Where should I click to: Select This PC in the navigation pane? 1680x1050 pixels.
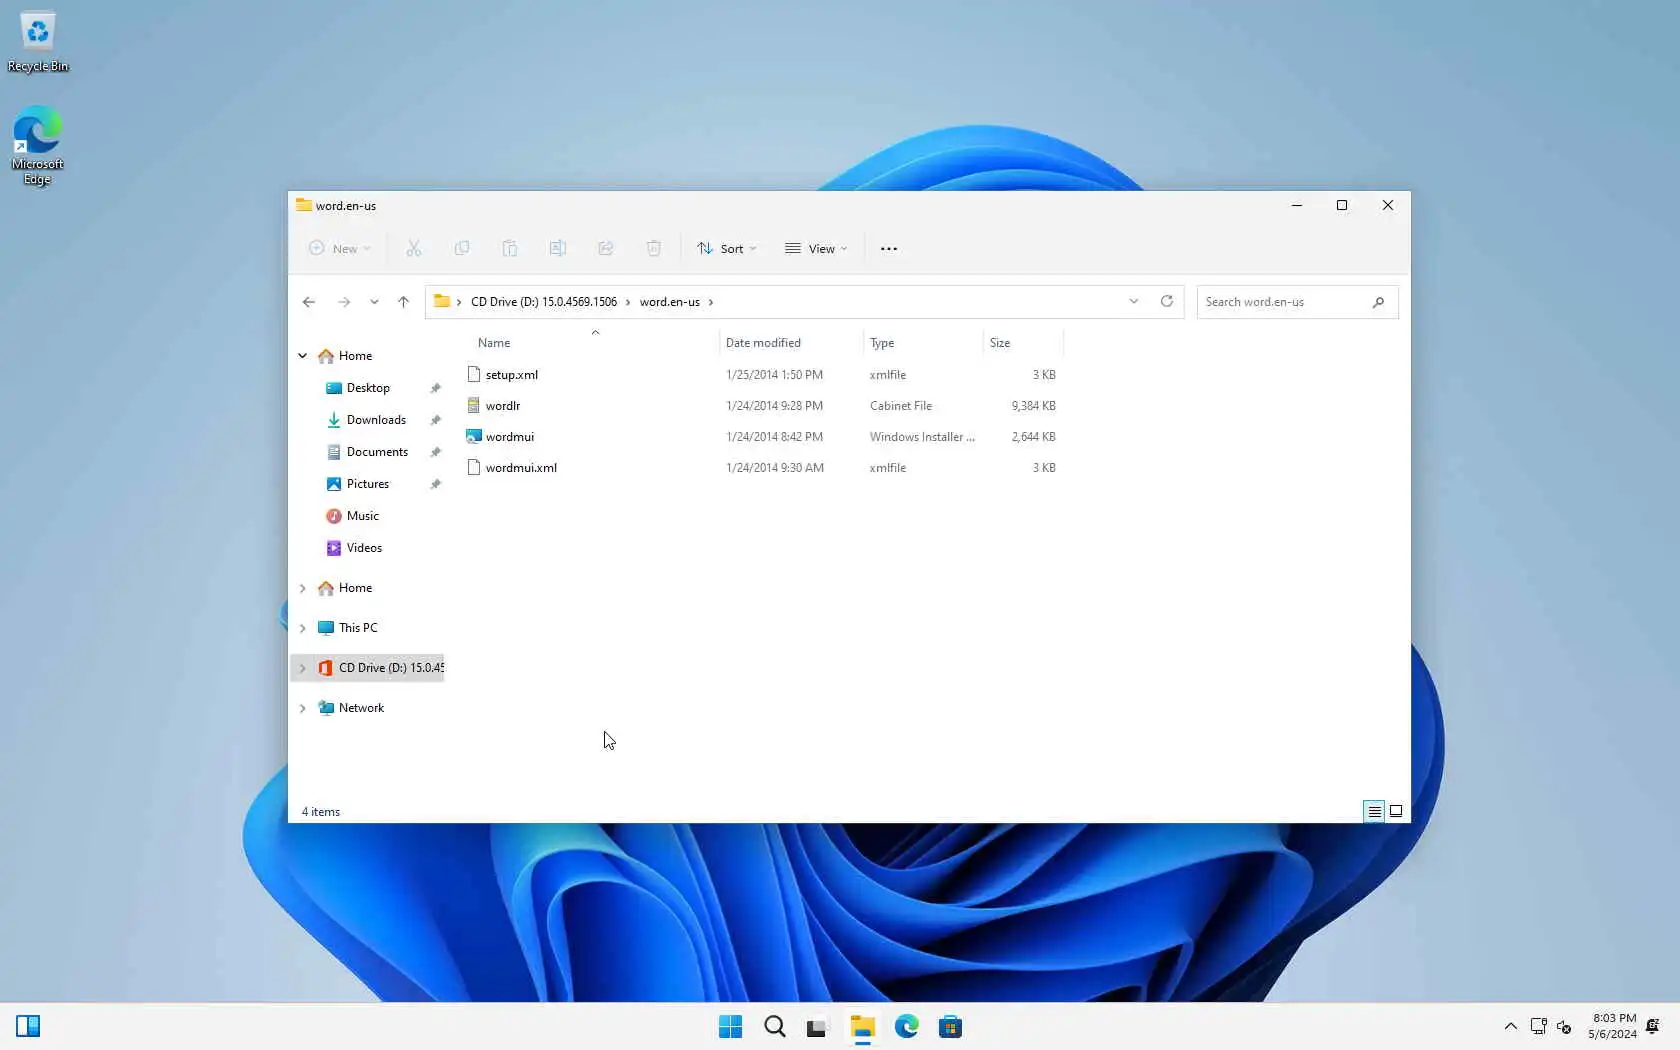coord(358,628)
